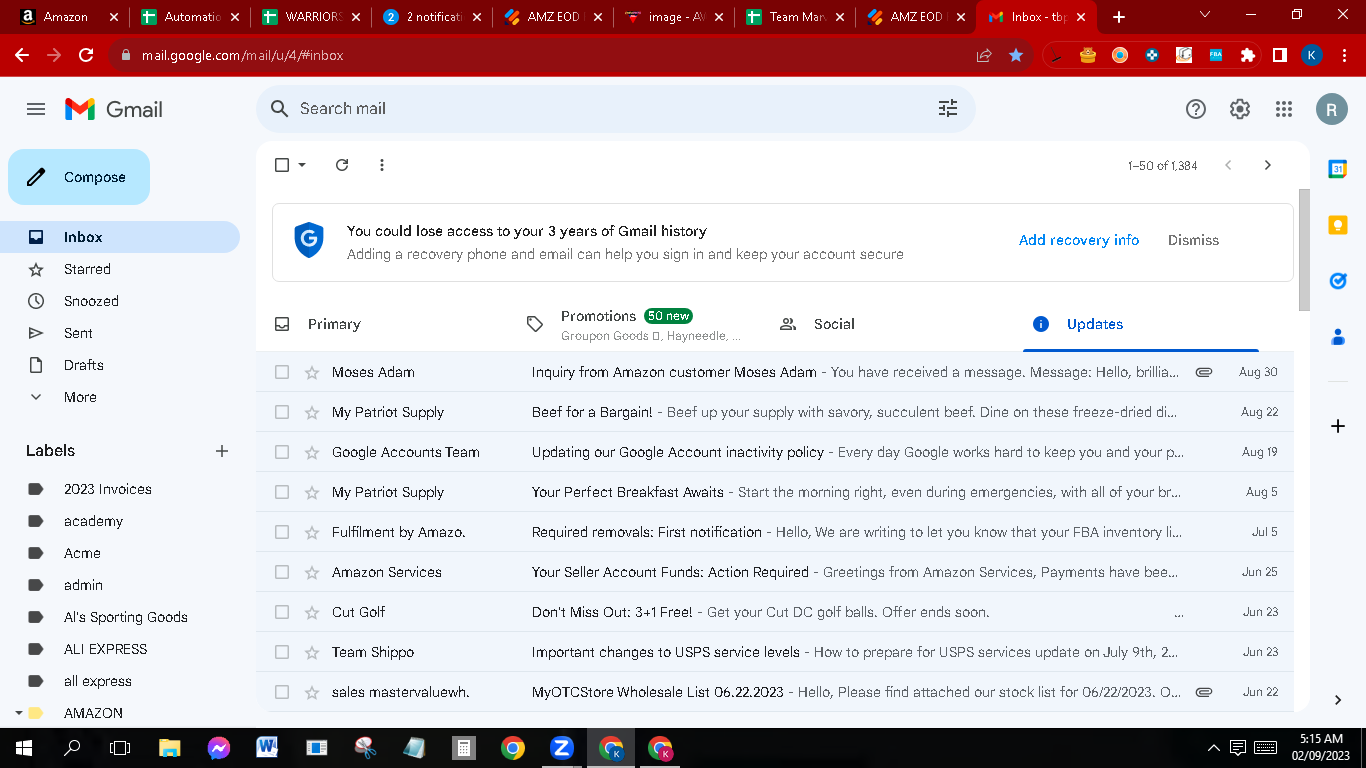Open Google Keep in the side panel

[1338, 225]
